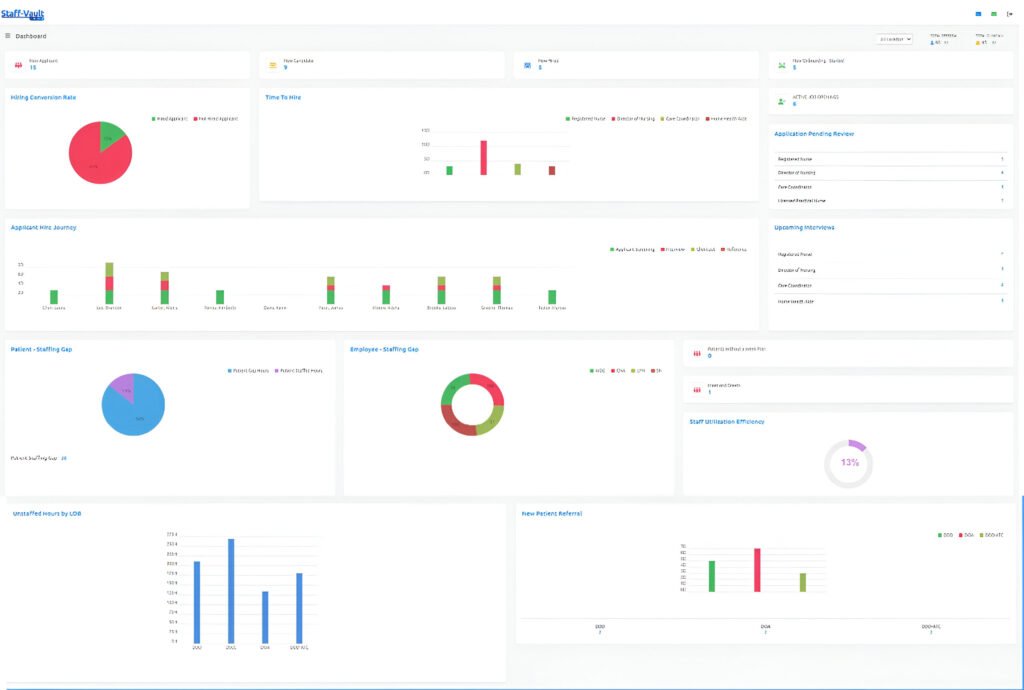Click the New Onboarding Started icon
This screenshot has height=690, width=1024.
pos(782,65)
